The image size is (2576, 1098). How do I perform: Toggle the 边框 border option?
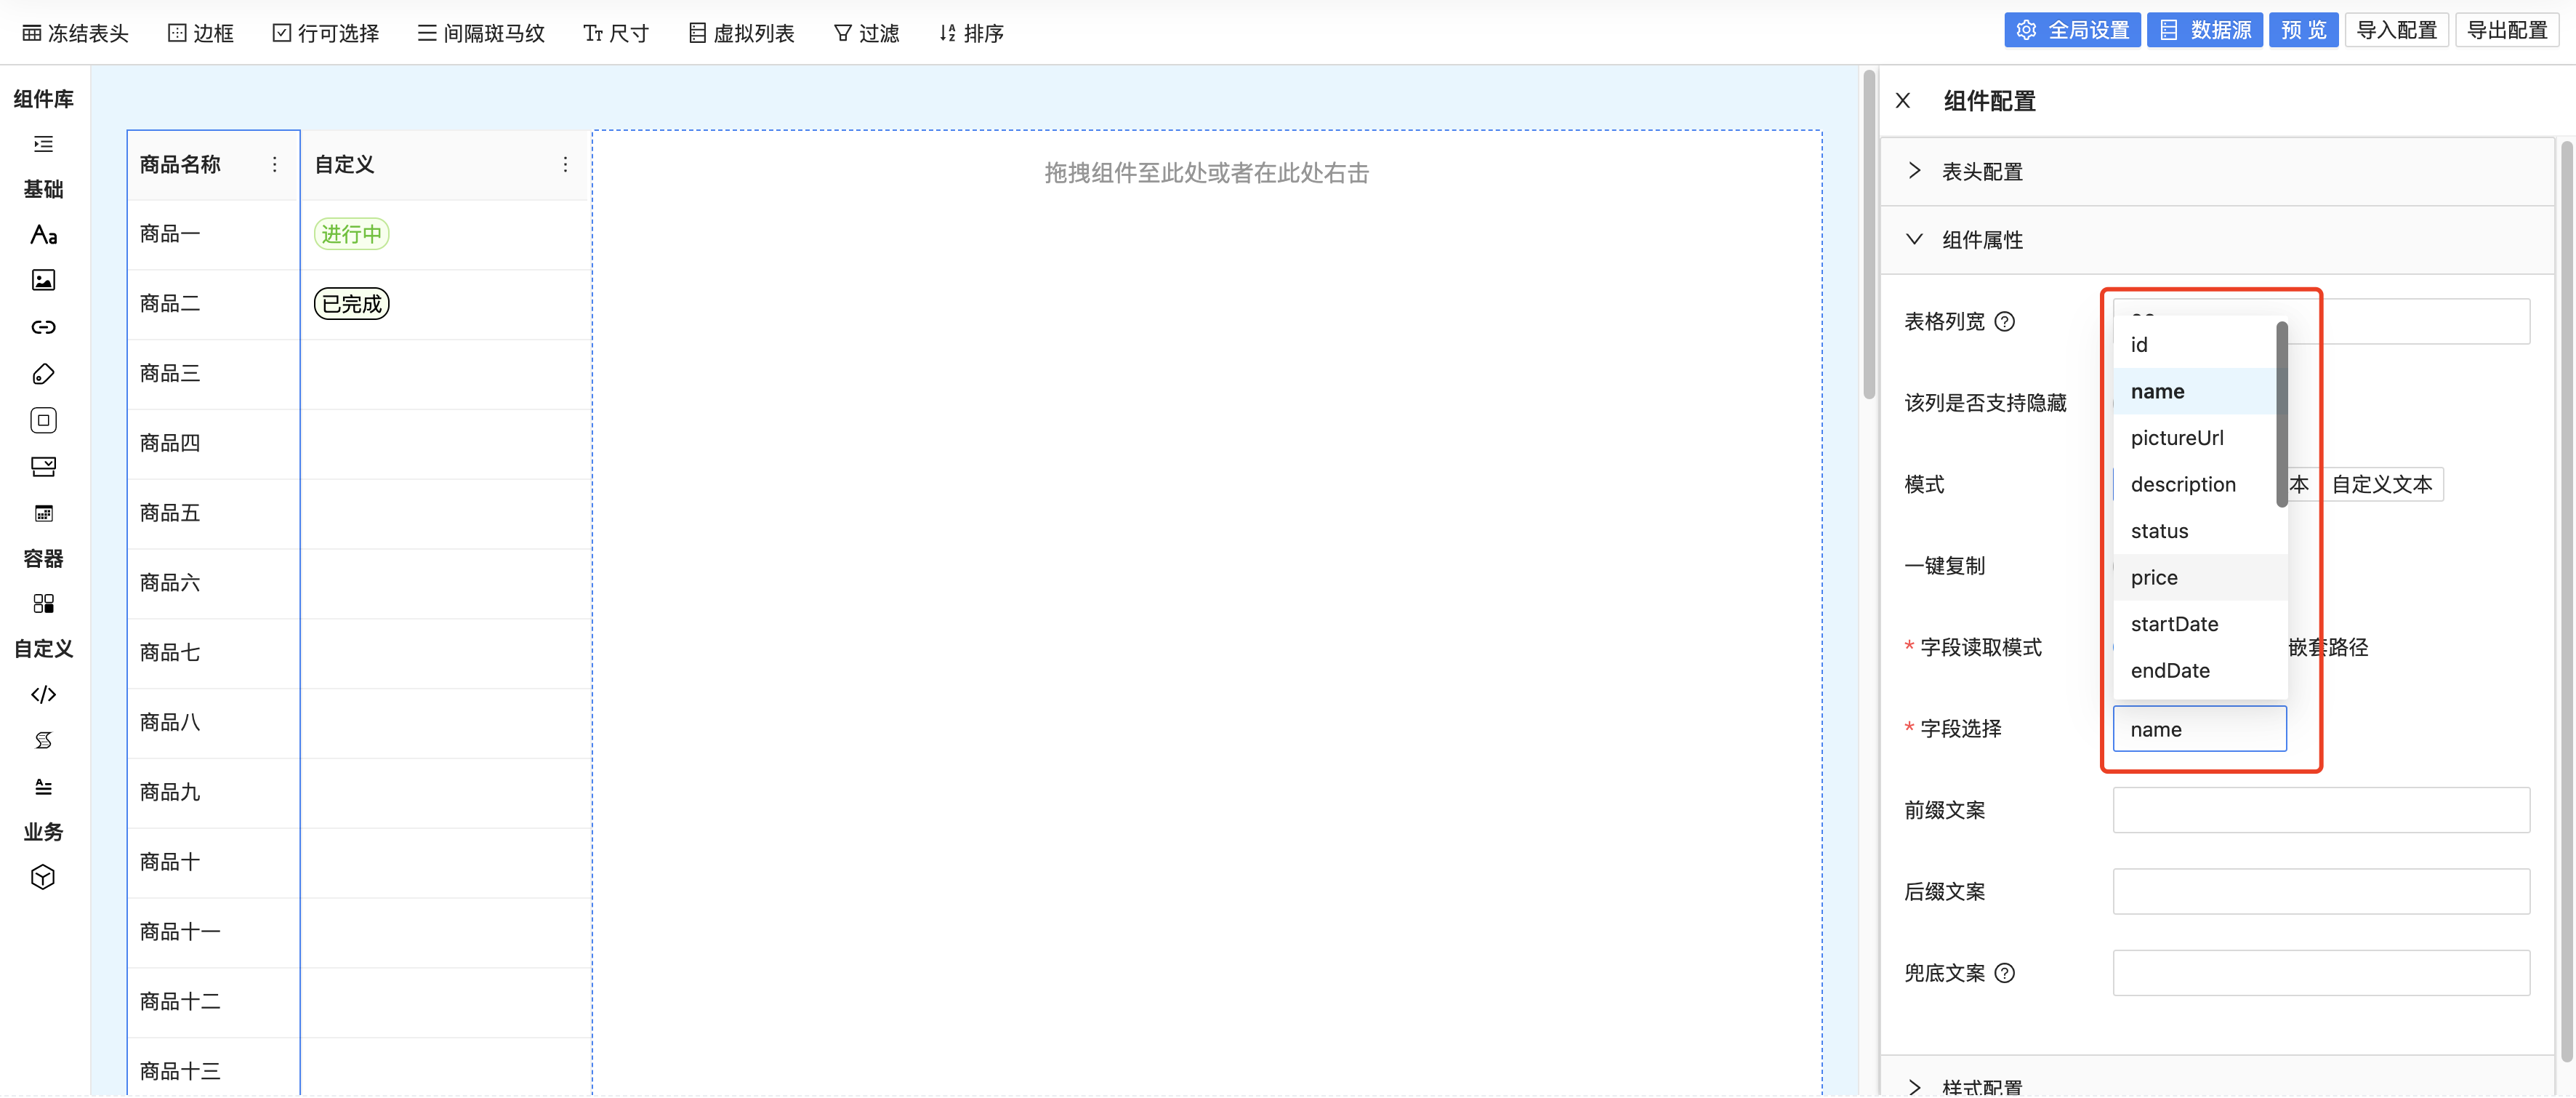(201, 33)
